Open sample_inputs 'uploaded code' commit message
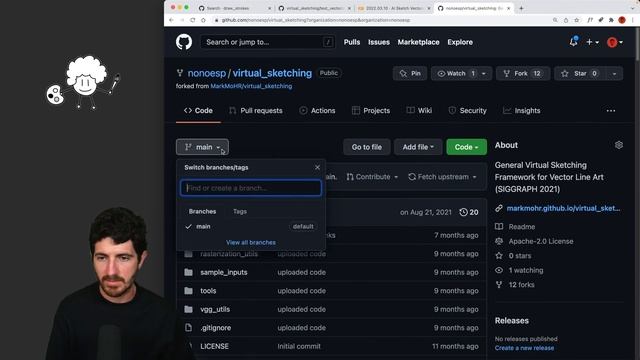640x360 pixels. tap(302, 272)
